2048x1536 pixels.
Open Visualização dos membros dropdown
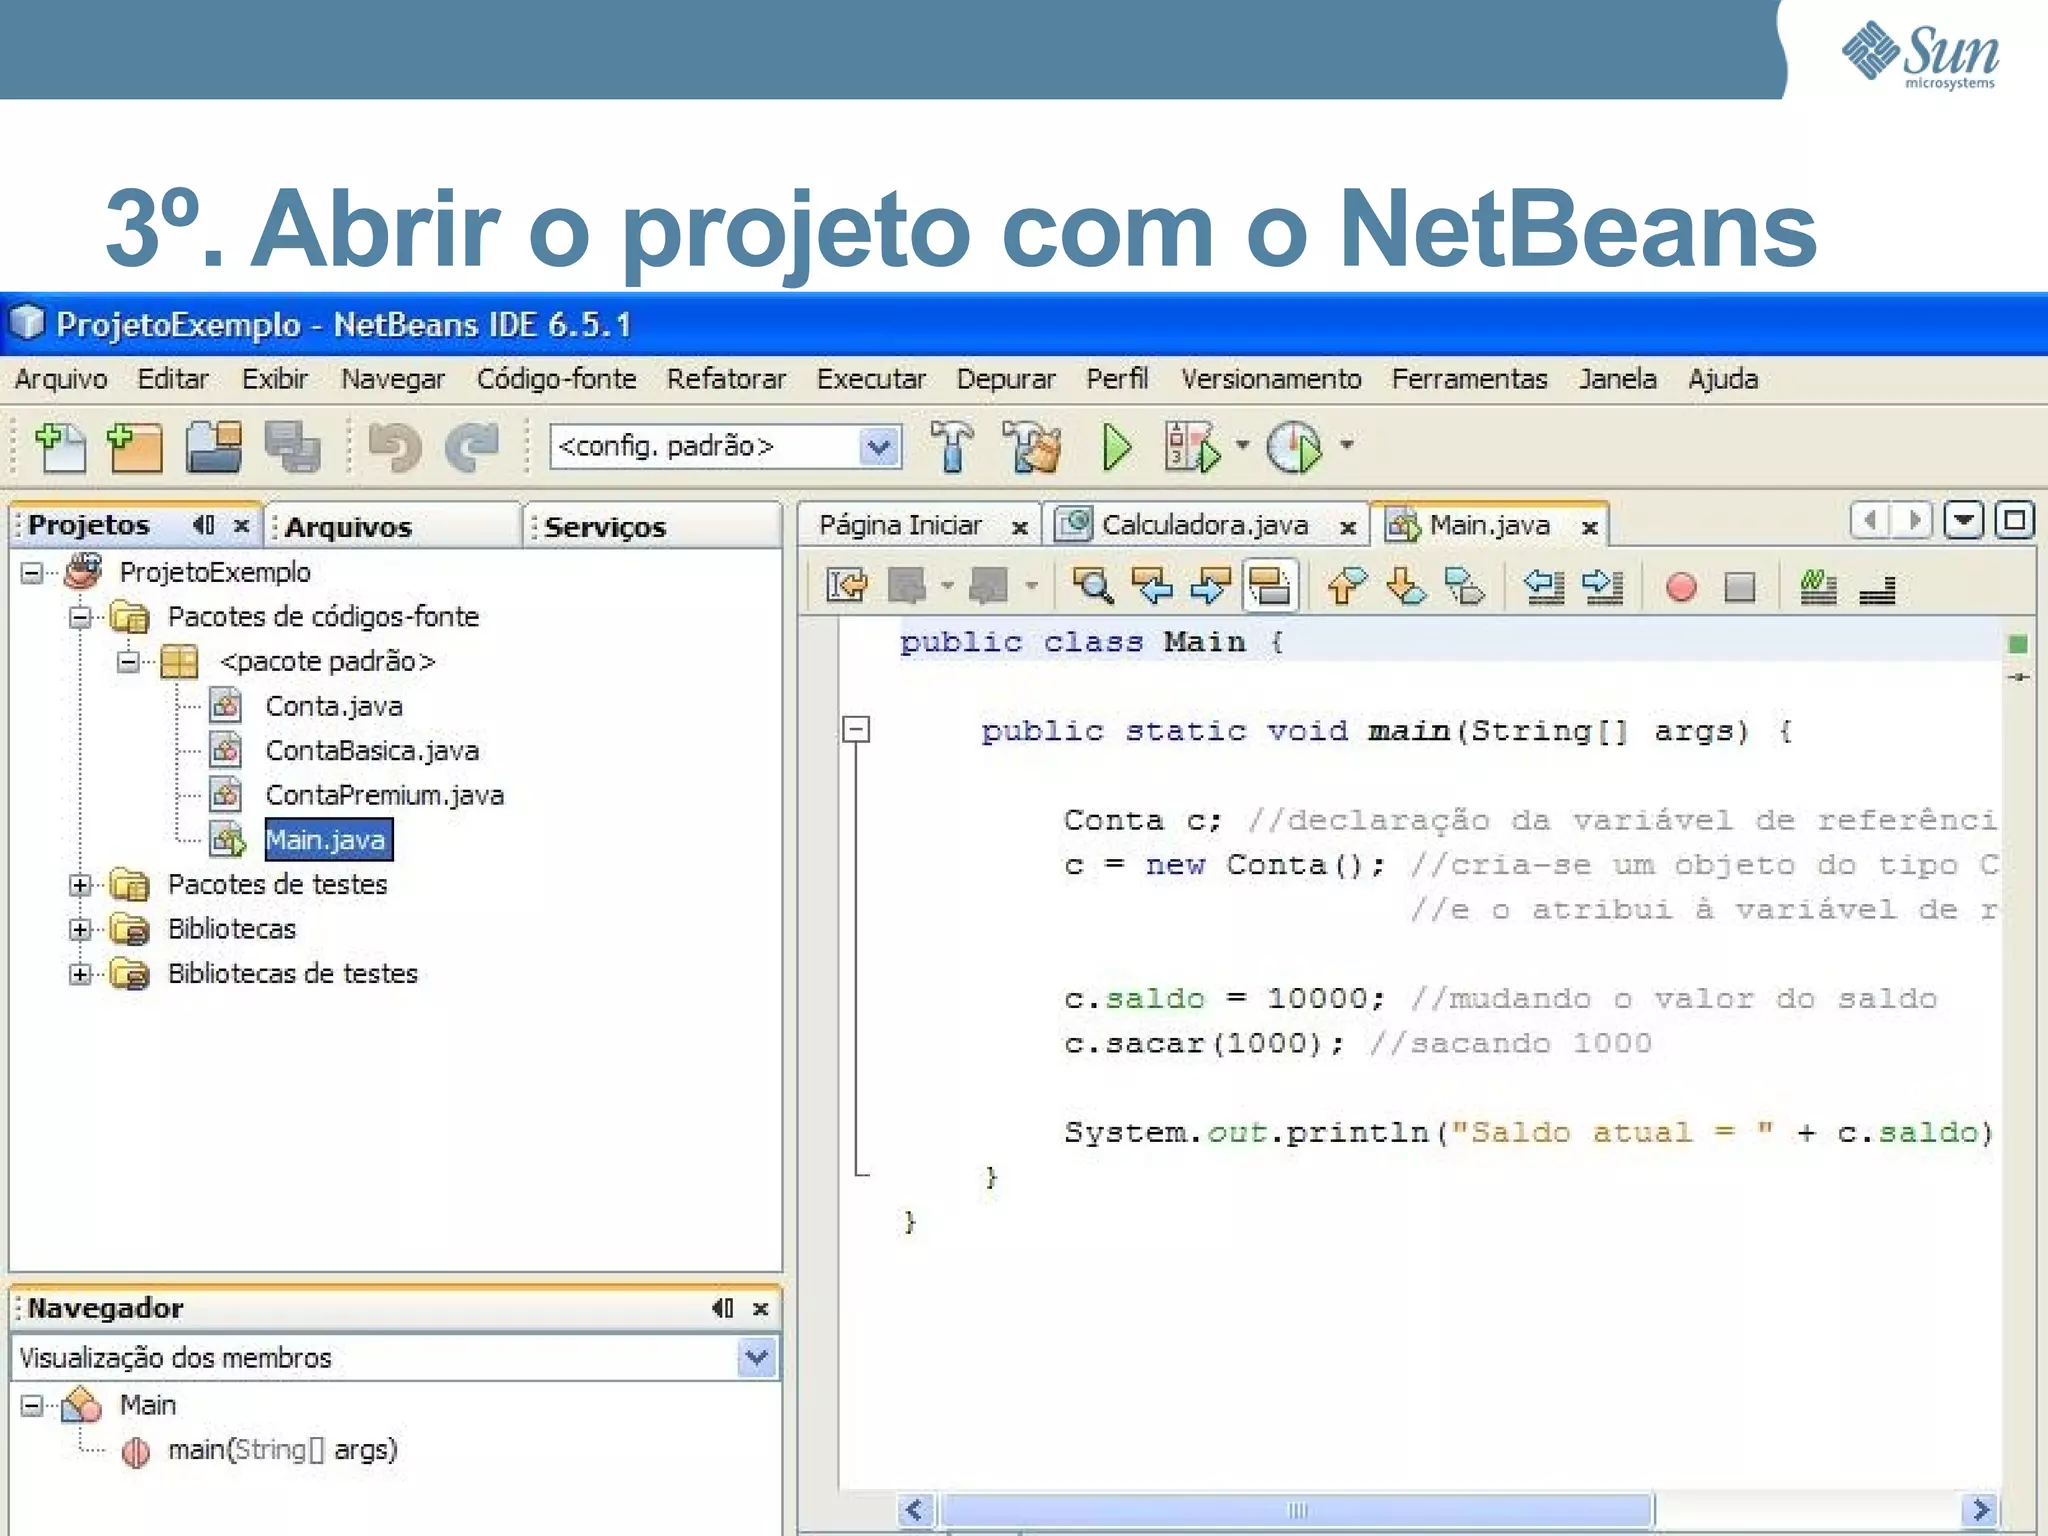[757, 1357]
